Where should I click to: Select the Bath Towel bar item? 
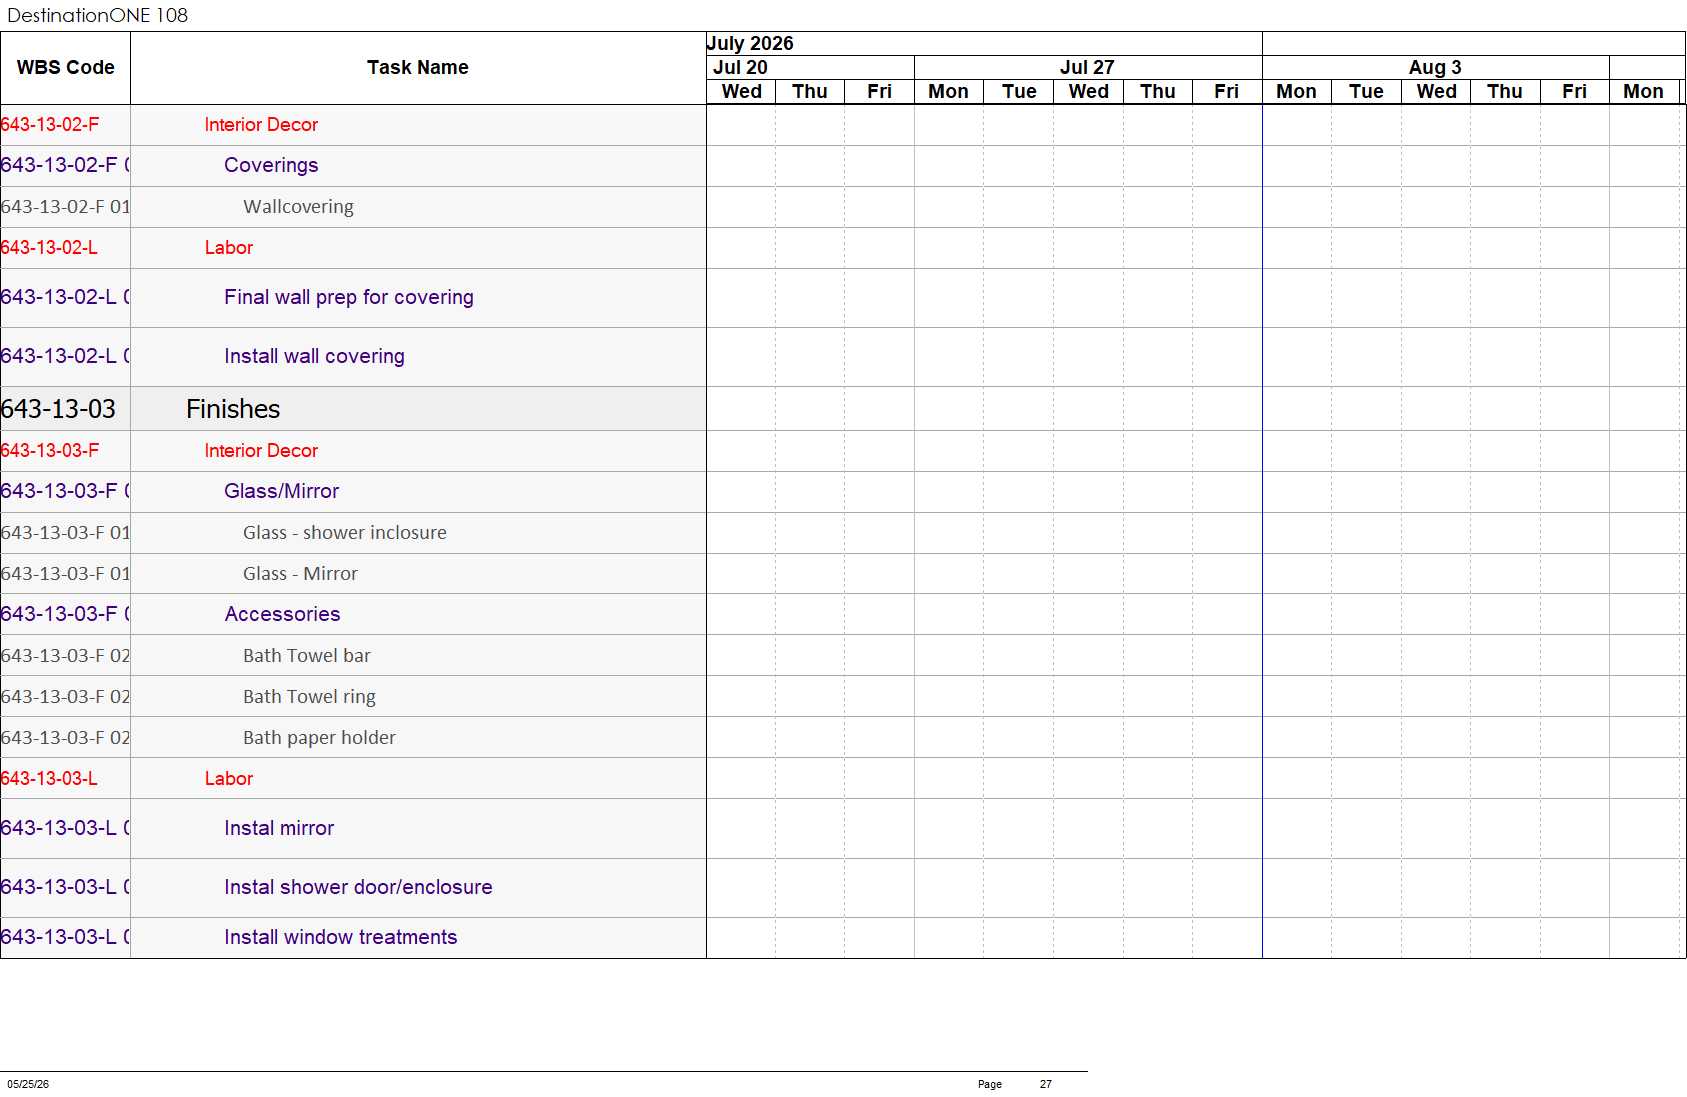pyautogui.click(x=307, y=656)
